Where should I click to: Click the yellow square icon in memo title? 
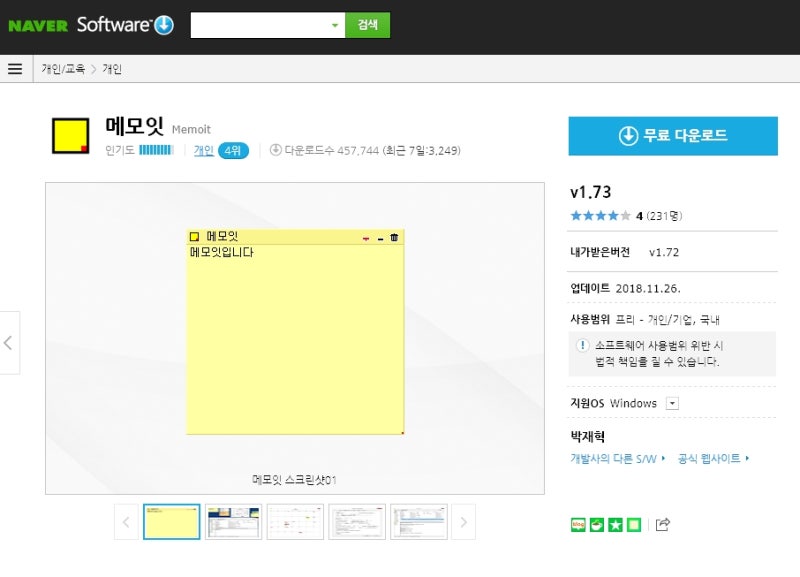(194, 236)
